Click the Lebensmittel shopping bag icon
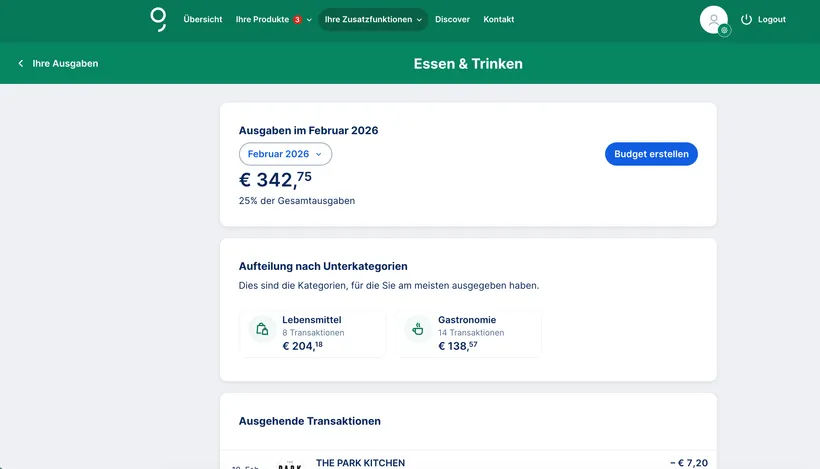 pyautogui.click(x=263, y=329)
